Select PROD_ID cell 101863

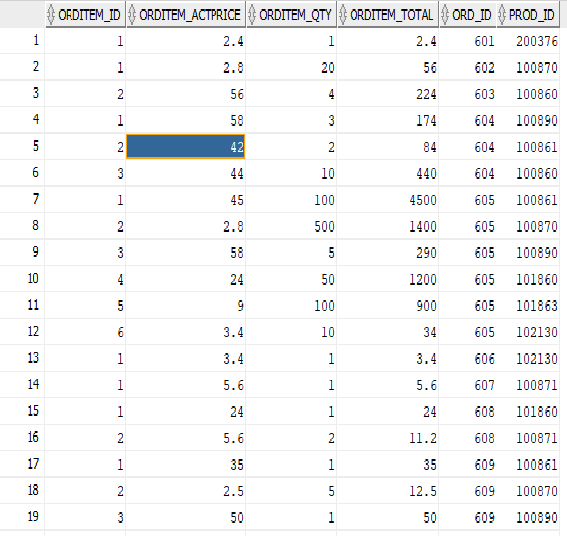tap(528, 305)
